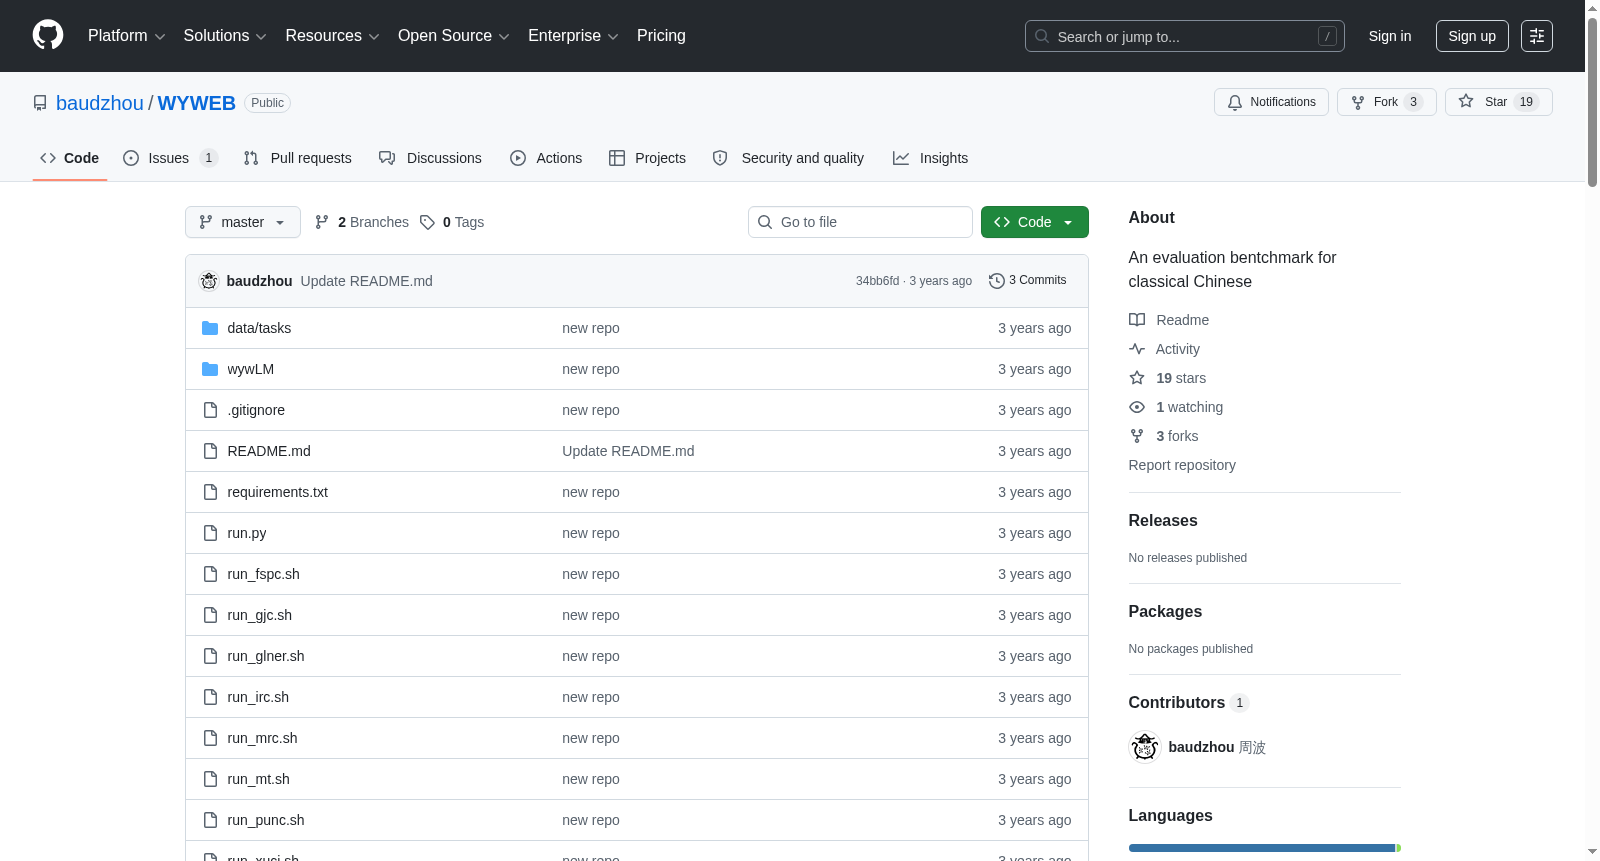1600x861 pixels.
Task: Open the Packages heading link
Action: point(1165,611)
